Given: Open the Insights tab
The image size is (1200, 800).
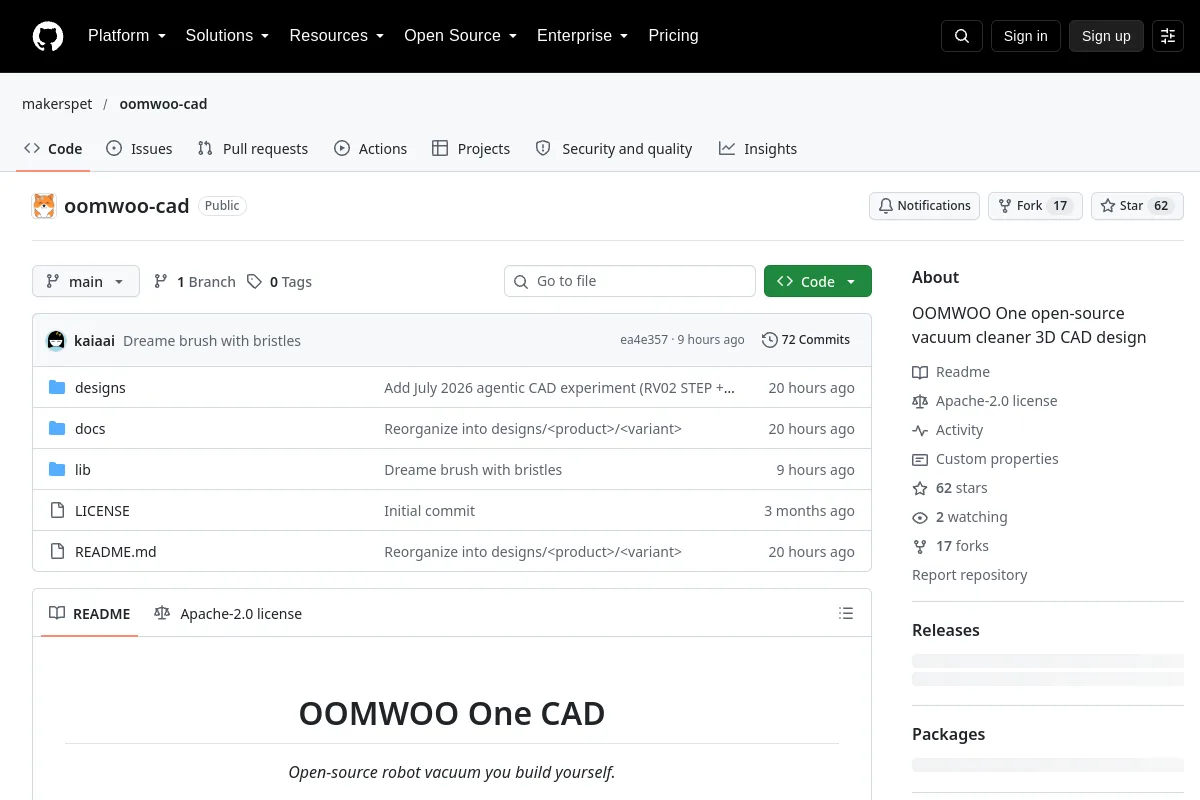Looking at the screenshot, I should (x=758, y=148).
